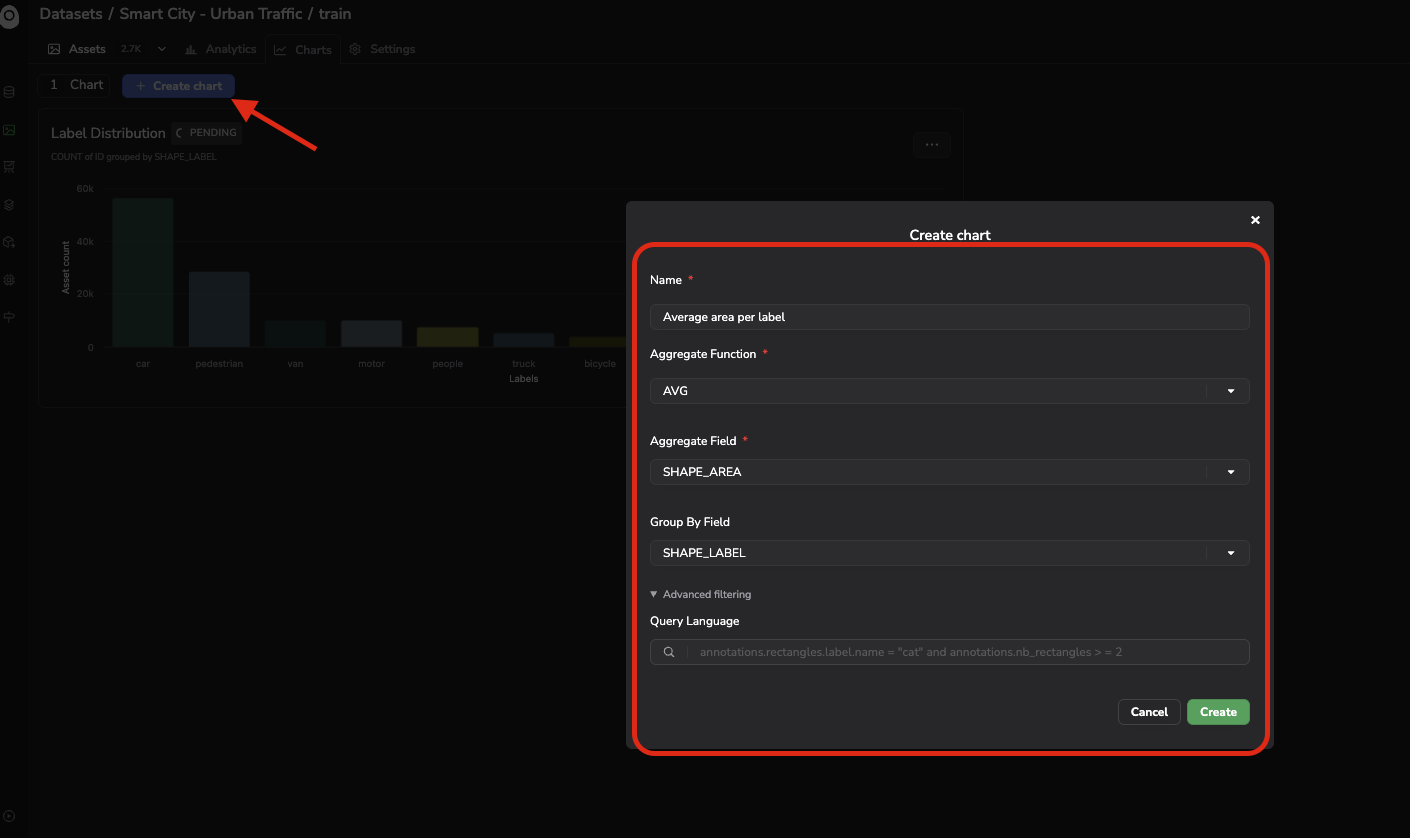Open the processor chip icon in sidebar
Screen dimensions: 1410x838
[9, 280]
